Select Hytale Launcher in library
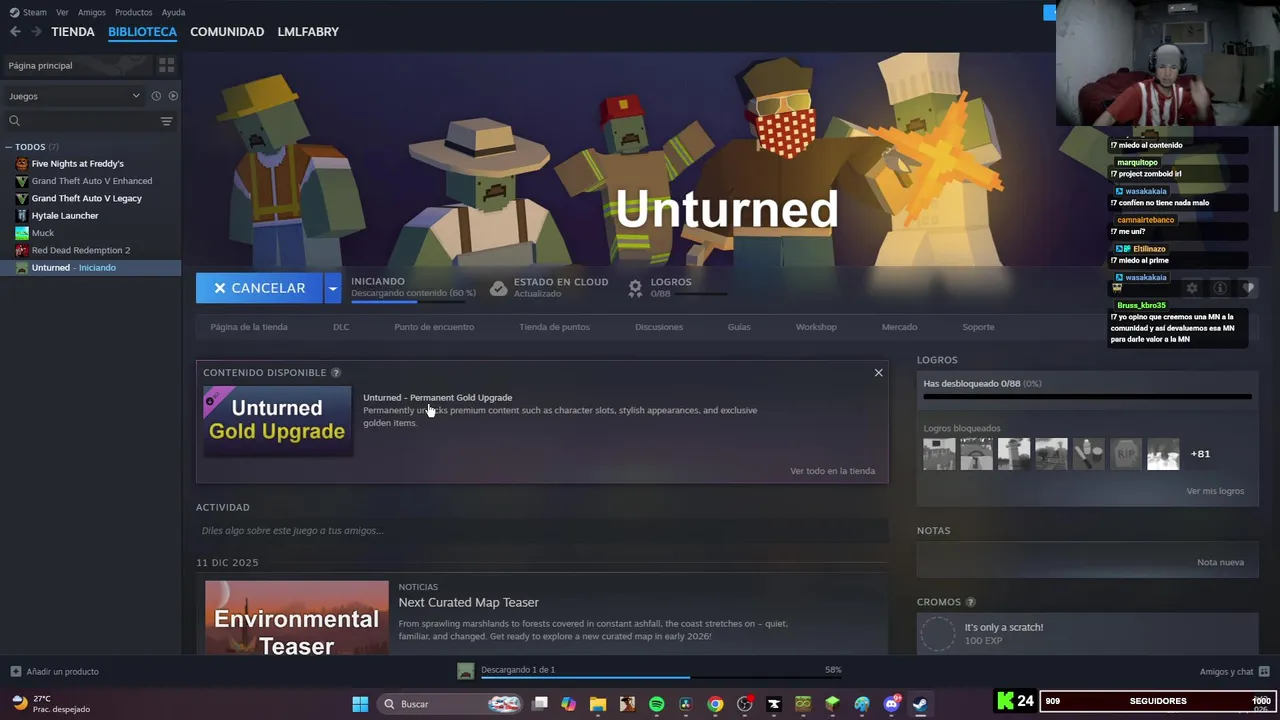 tap(64, 215)
